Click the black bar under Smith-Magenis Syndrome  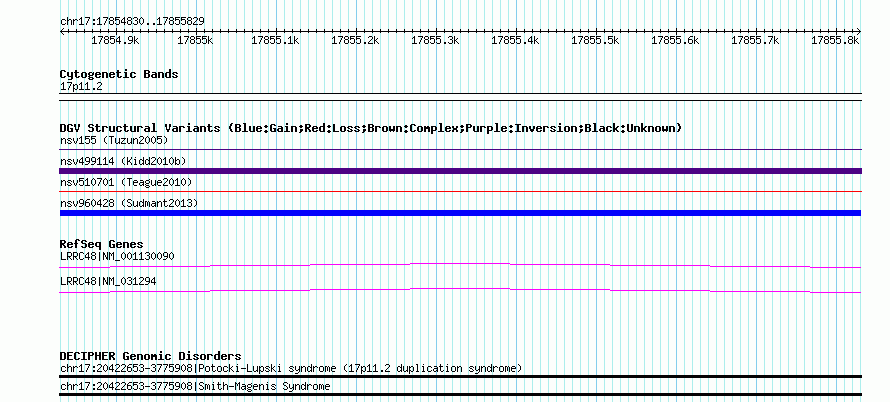coord(460,395)
